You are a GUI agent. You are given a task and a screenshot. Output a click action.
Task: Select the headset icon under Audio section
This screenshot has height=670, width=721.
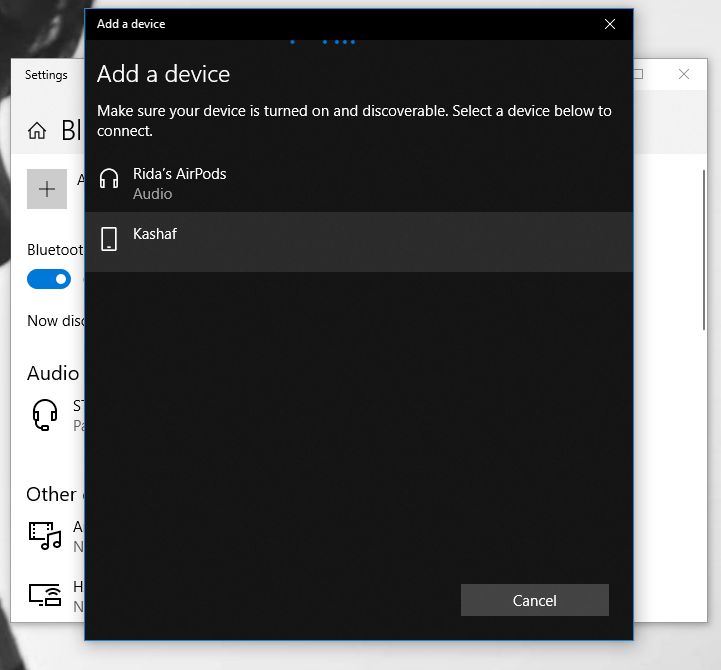click(45, 414)
